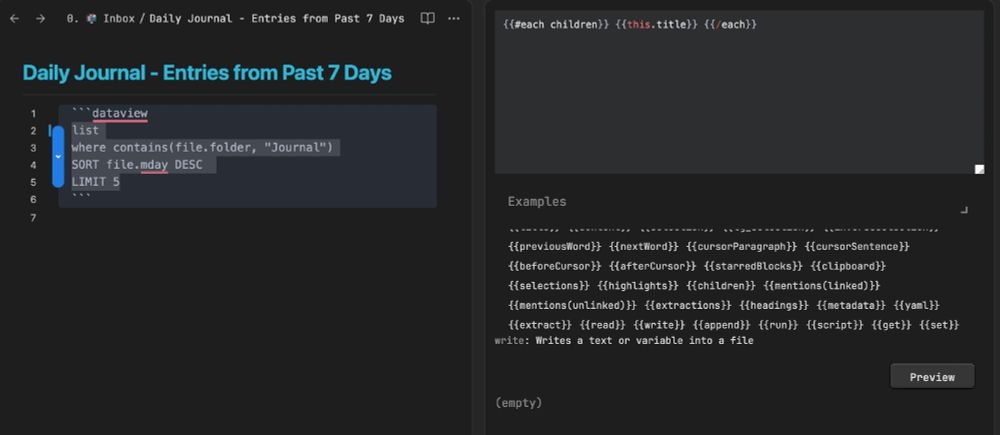The image size is (1000, 435).
Task: Click the closing backticks on line 6
Action: [81, 198]
